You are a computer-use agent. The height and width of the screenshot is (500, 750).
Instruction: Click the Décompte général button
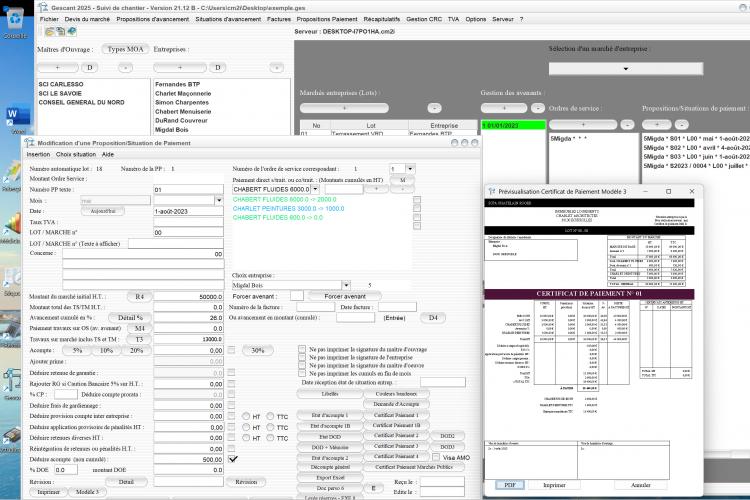330,467
